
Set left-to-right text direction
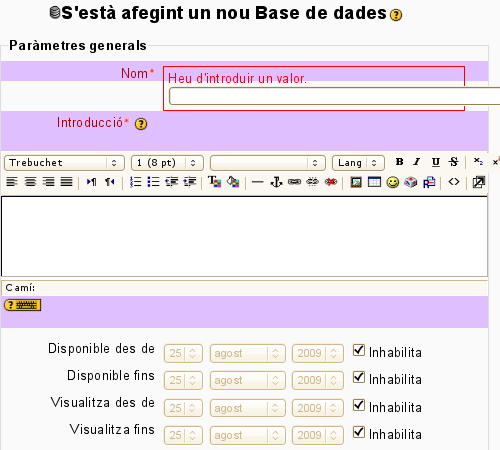click(x=91, y=182)
